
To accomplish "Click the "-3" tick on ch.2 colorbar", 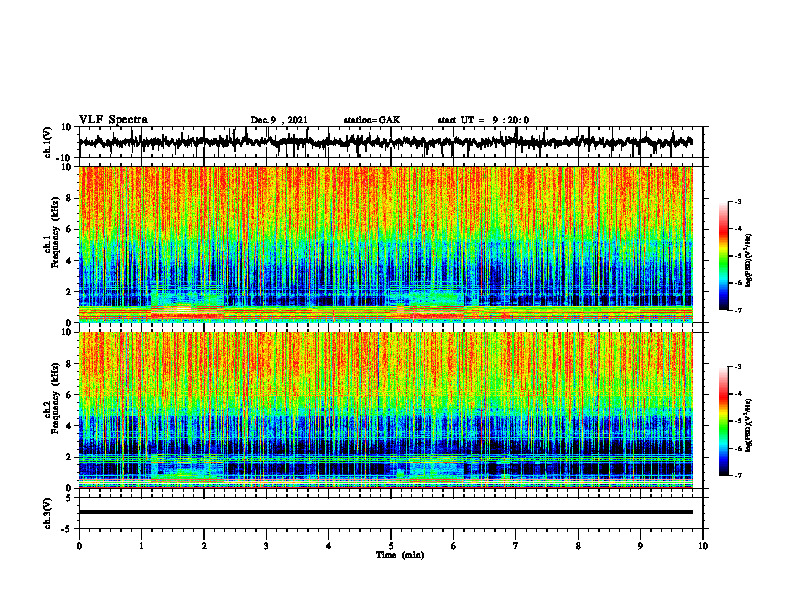I will click(737, 367).
